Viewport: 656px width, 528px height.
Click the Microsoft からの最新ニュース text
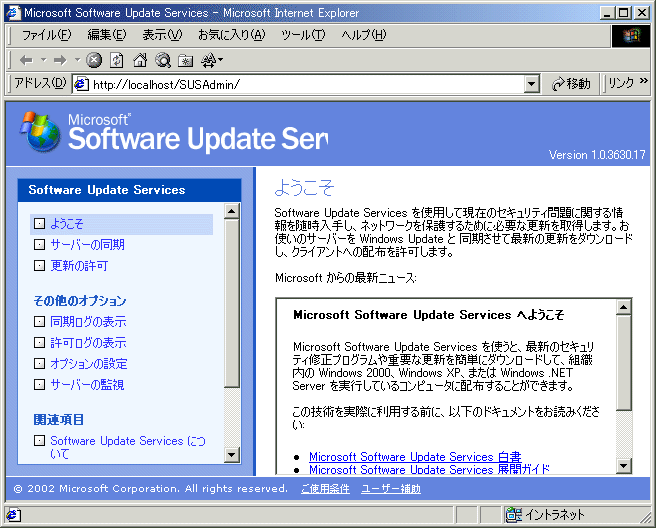346,278
